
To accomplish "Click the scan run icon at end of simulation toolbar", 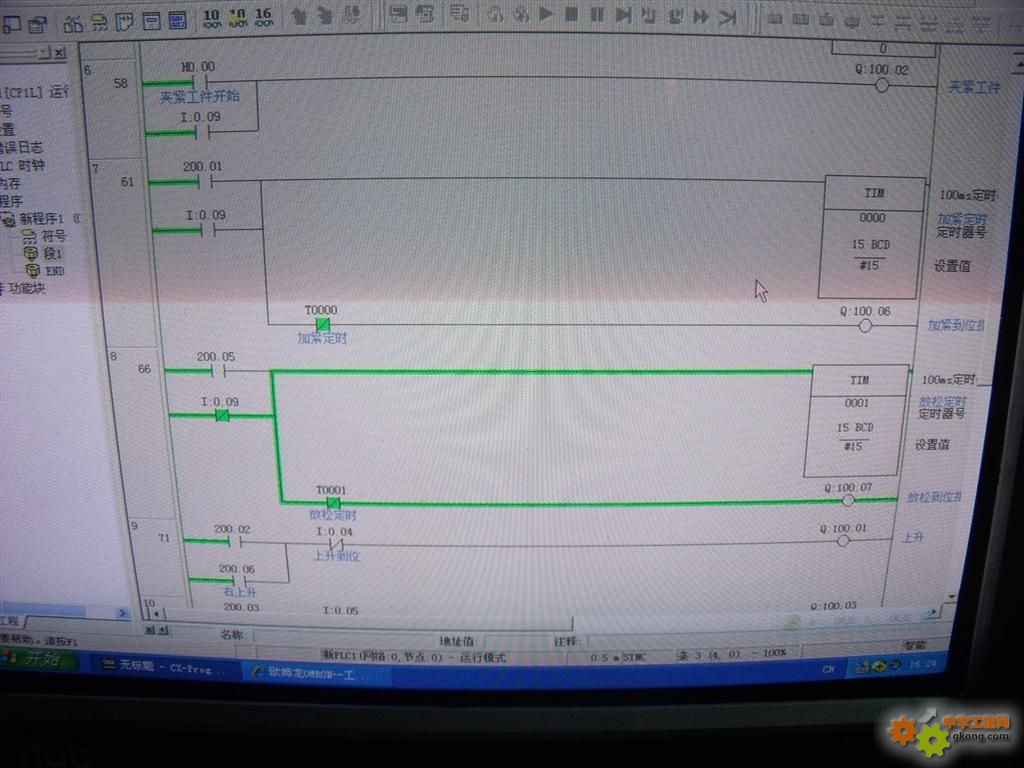I will tap(727, 17).
